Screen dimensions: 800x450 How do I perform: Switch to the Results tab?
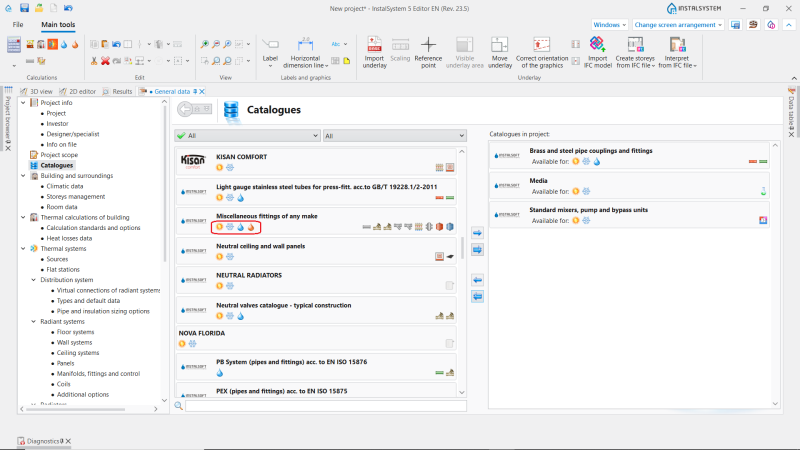click(117, 91)
